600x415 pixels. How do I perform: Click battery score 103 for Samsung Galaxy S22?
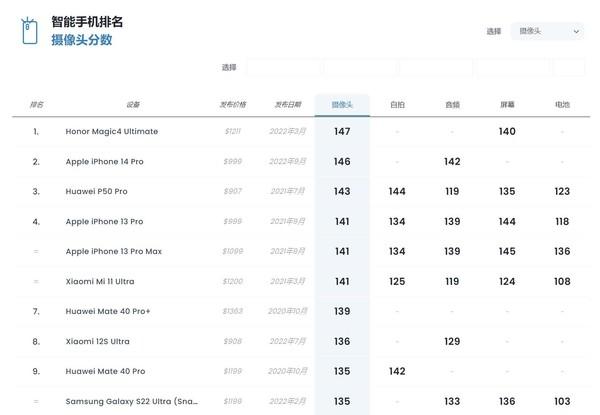point(562,401)
